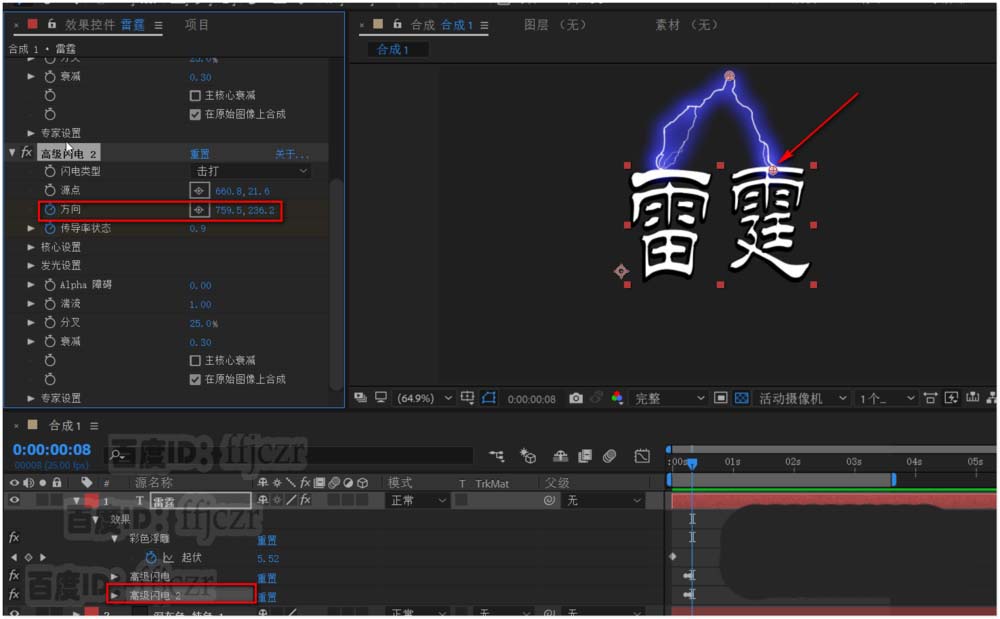1000x619 pixels.
Task: Enable motion blur icon in timeline
Action: pyautogui.click(x=609, y=456)
